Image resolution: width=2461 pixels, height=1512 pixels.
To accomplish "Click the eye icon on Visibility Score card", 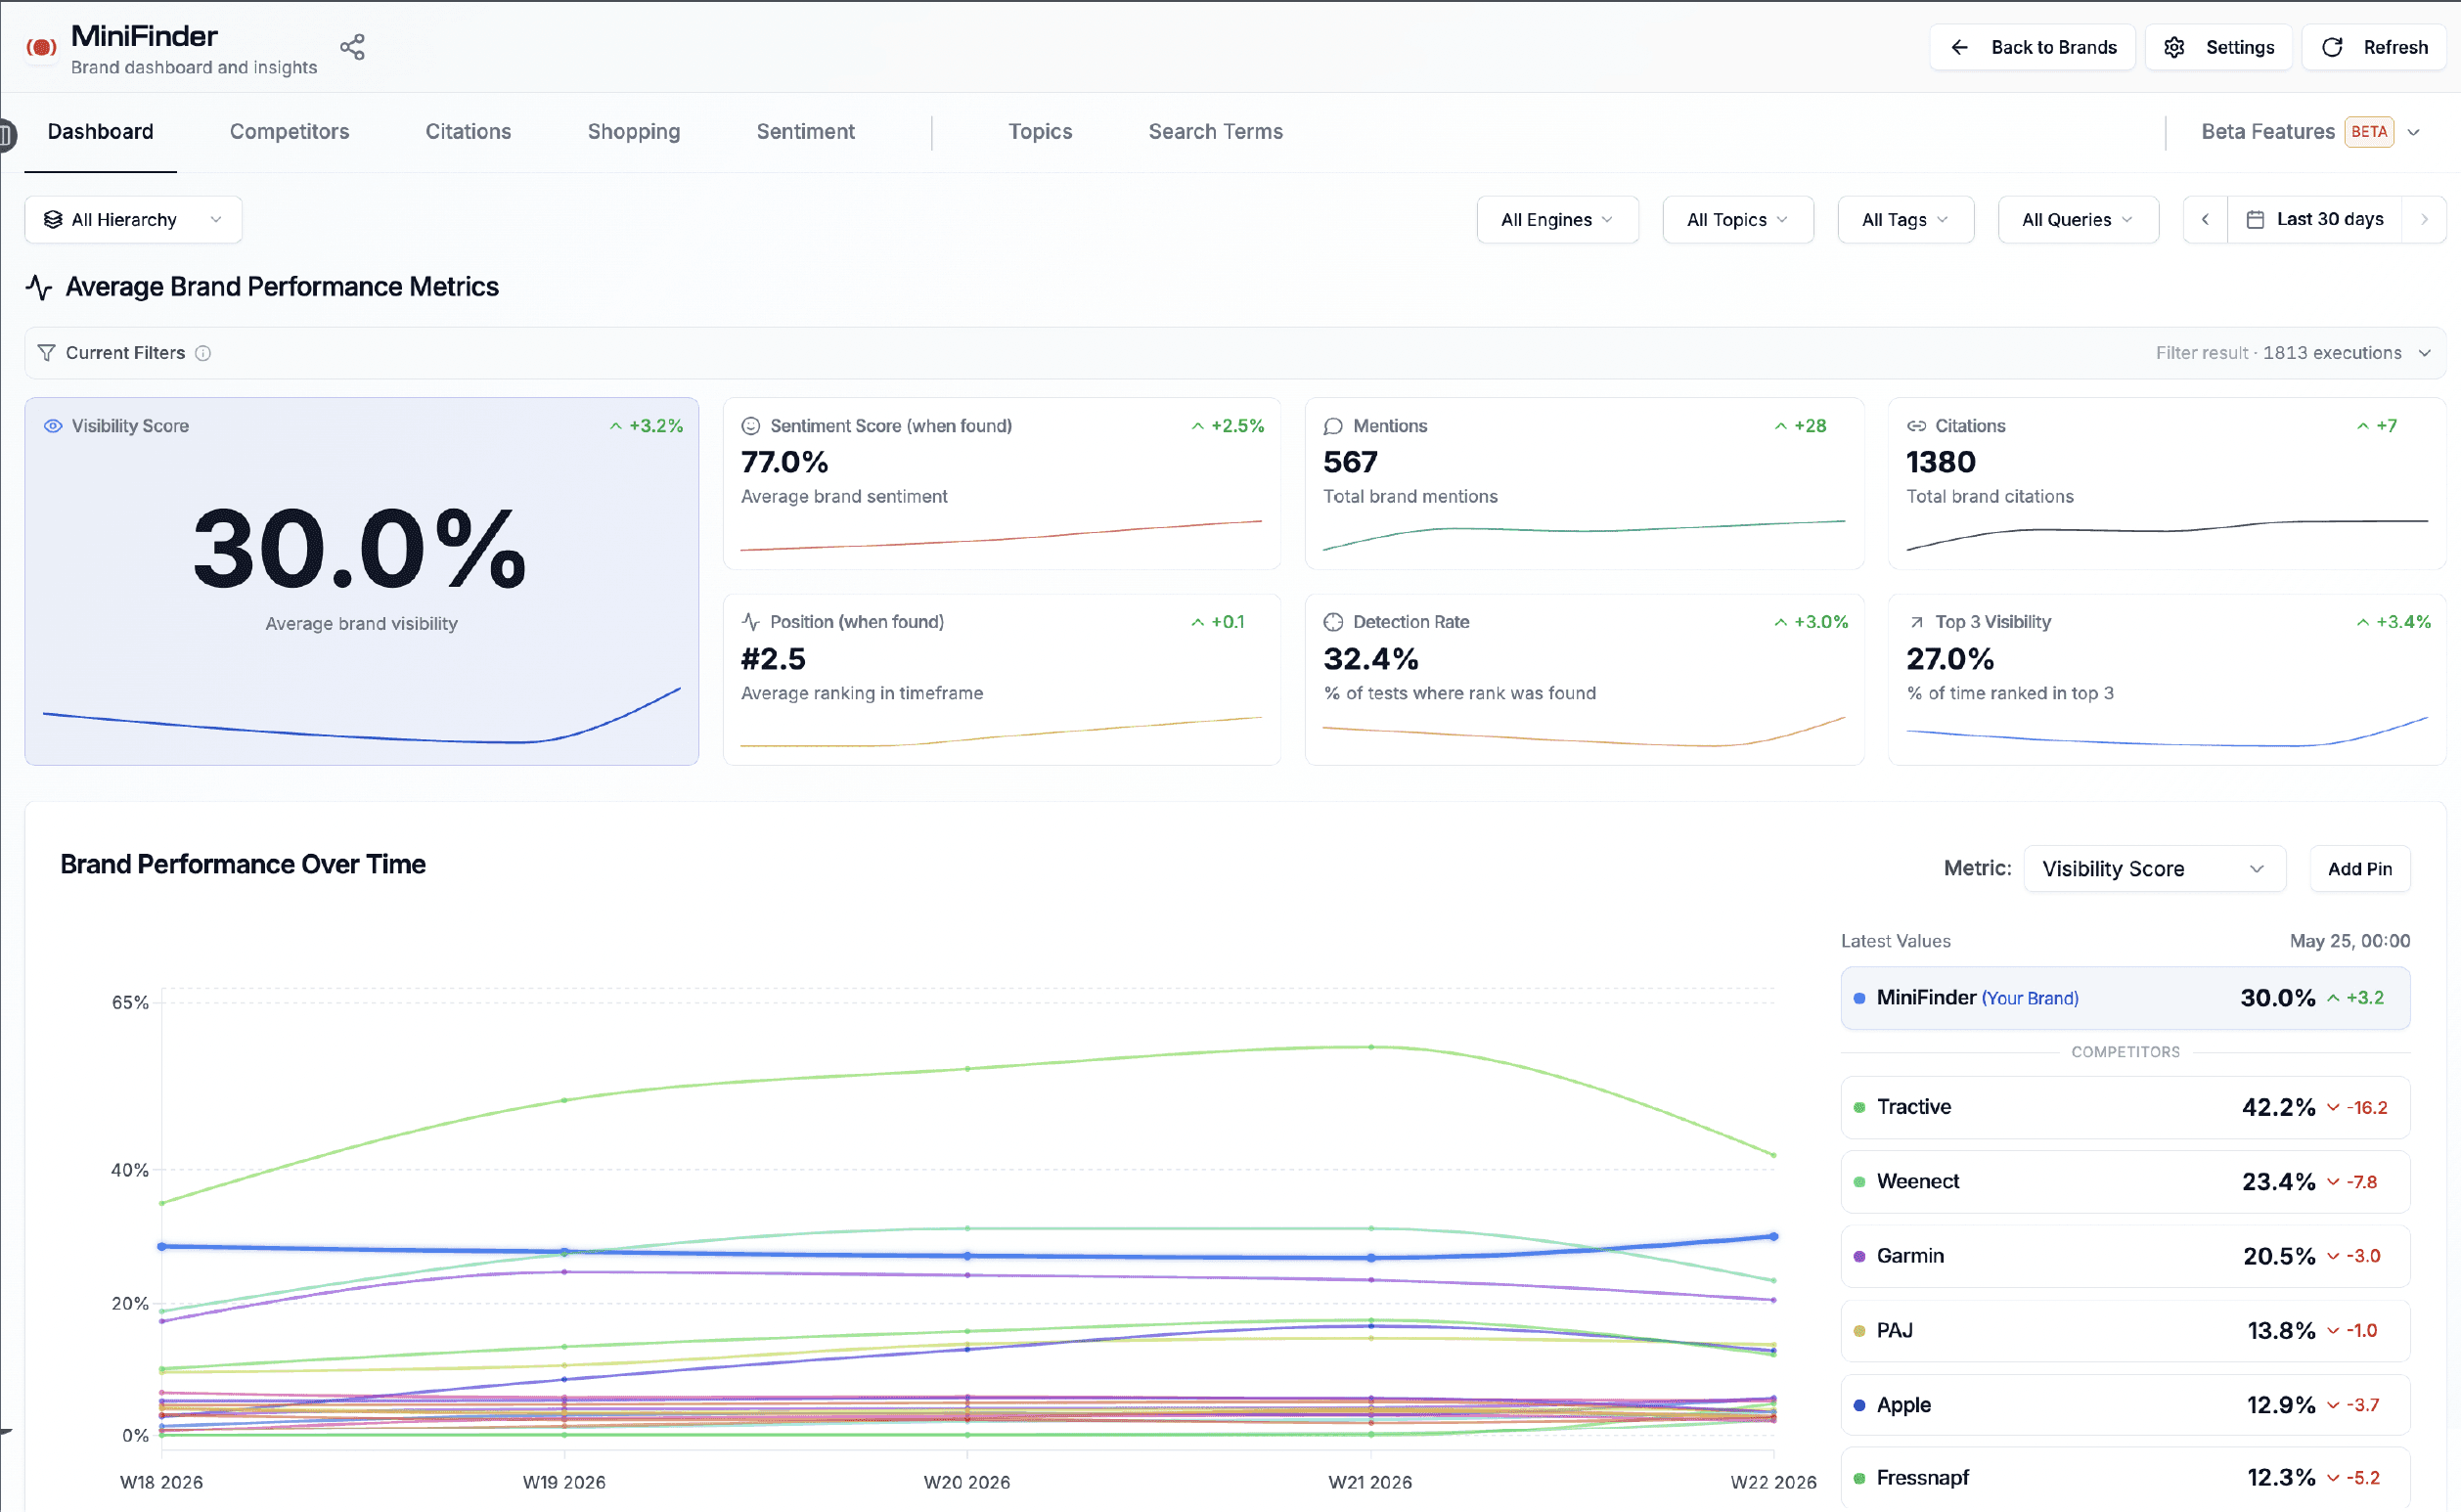I will [x=53, y=426].
